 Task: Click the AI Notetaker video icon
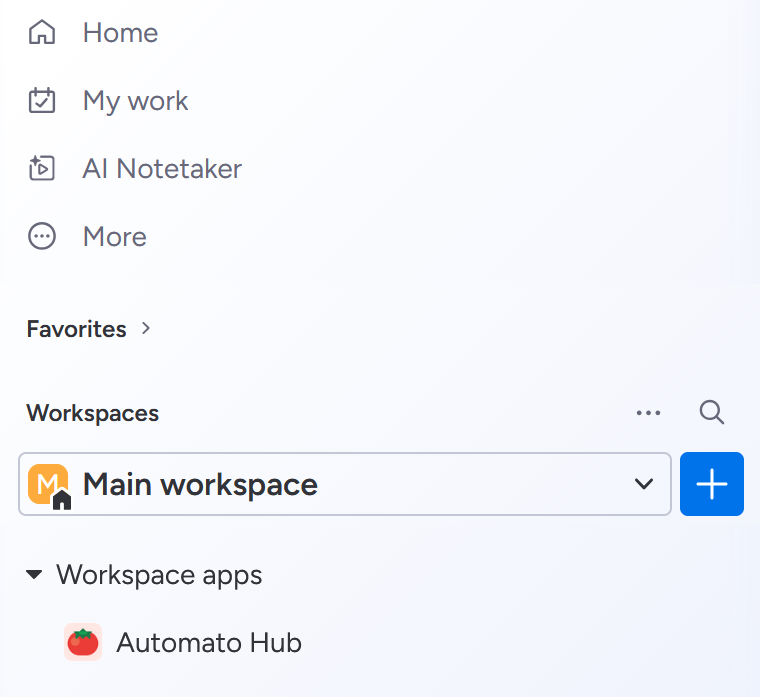point(42,169)
